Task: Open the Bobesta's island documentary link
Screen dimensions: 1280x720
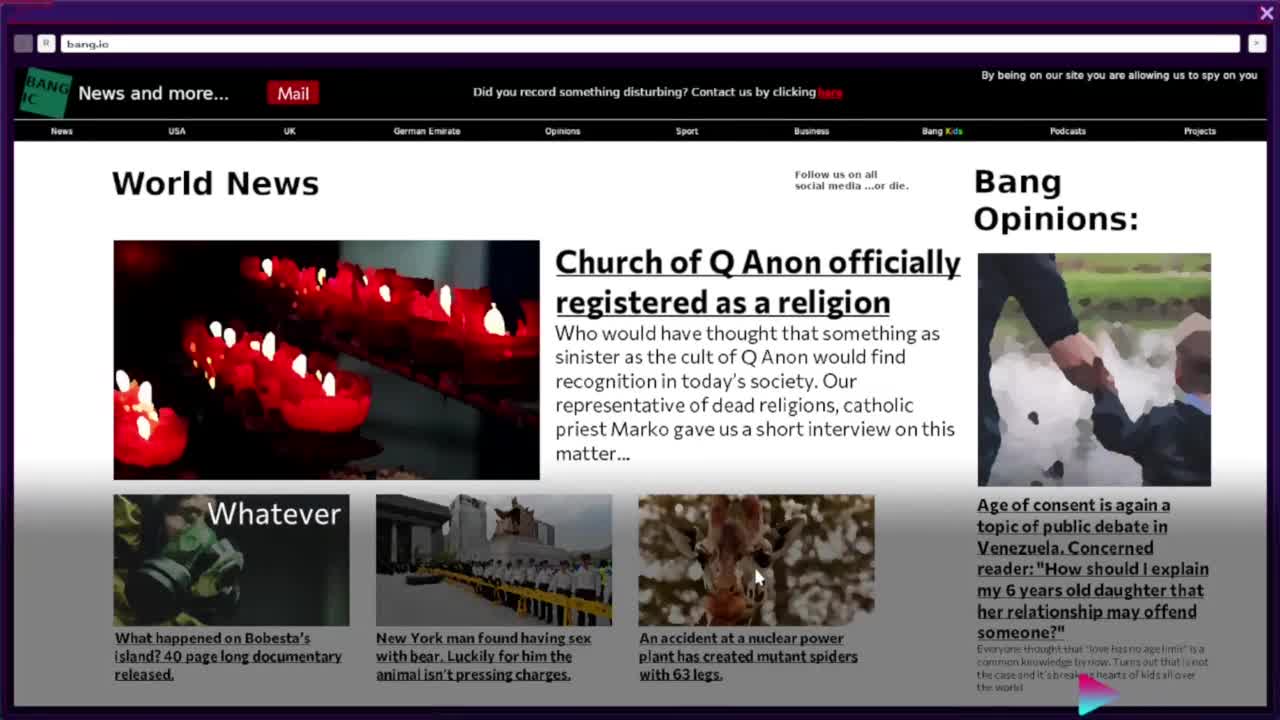Action: pyautogui.click(x=228, y=656)
